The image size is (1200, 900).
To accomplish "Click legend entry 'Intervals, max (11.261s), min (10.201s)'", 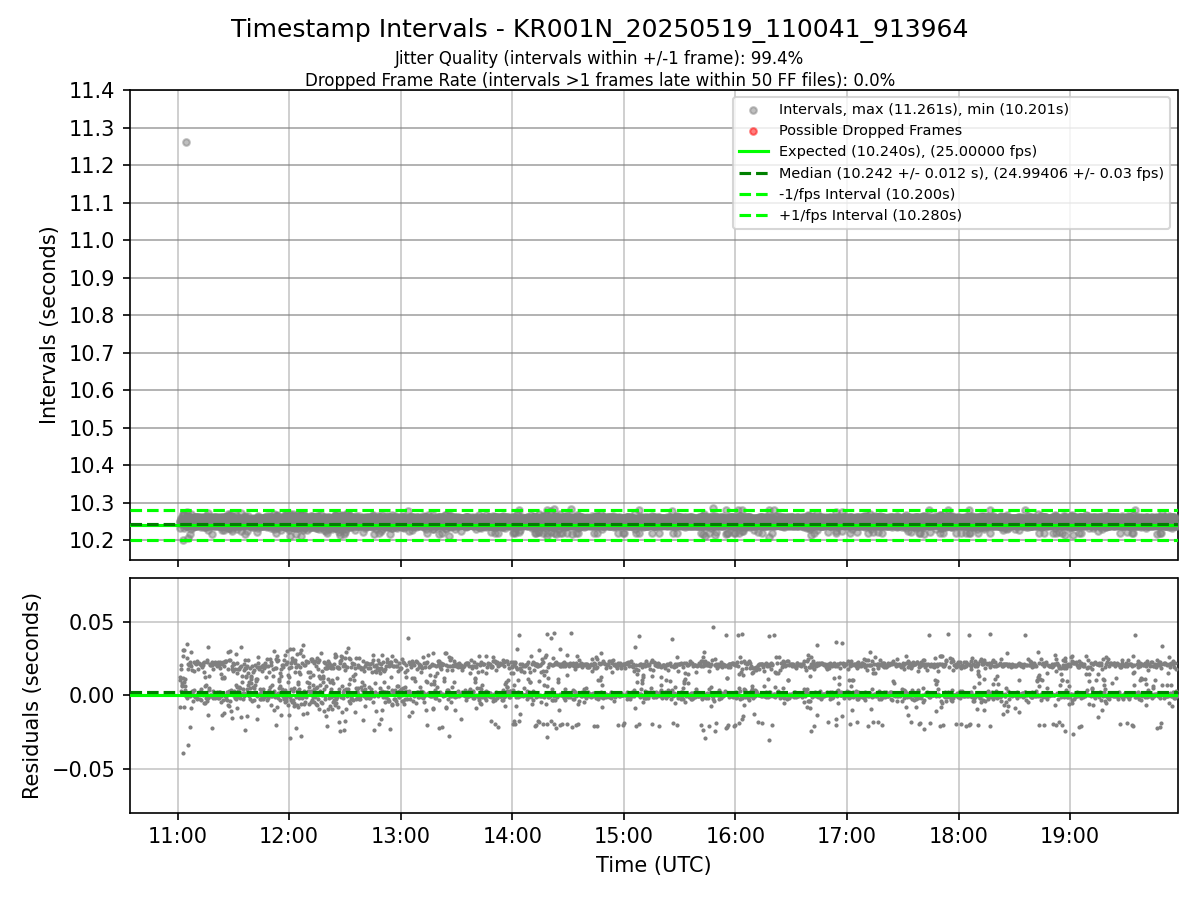I will [x=923, y=109].
